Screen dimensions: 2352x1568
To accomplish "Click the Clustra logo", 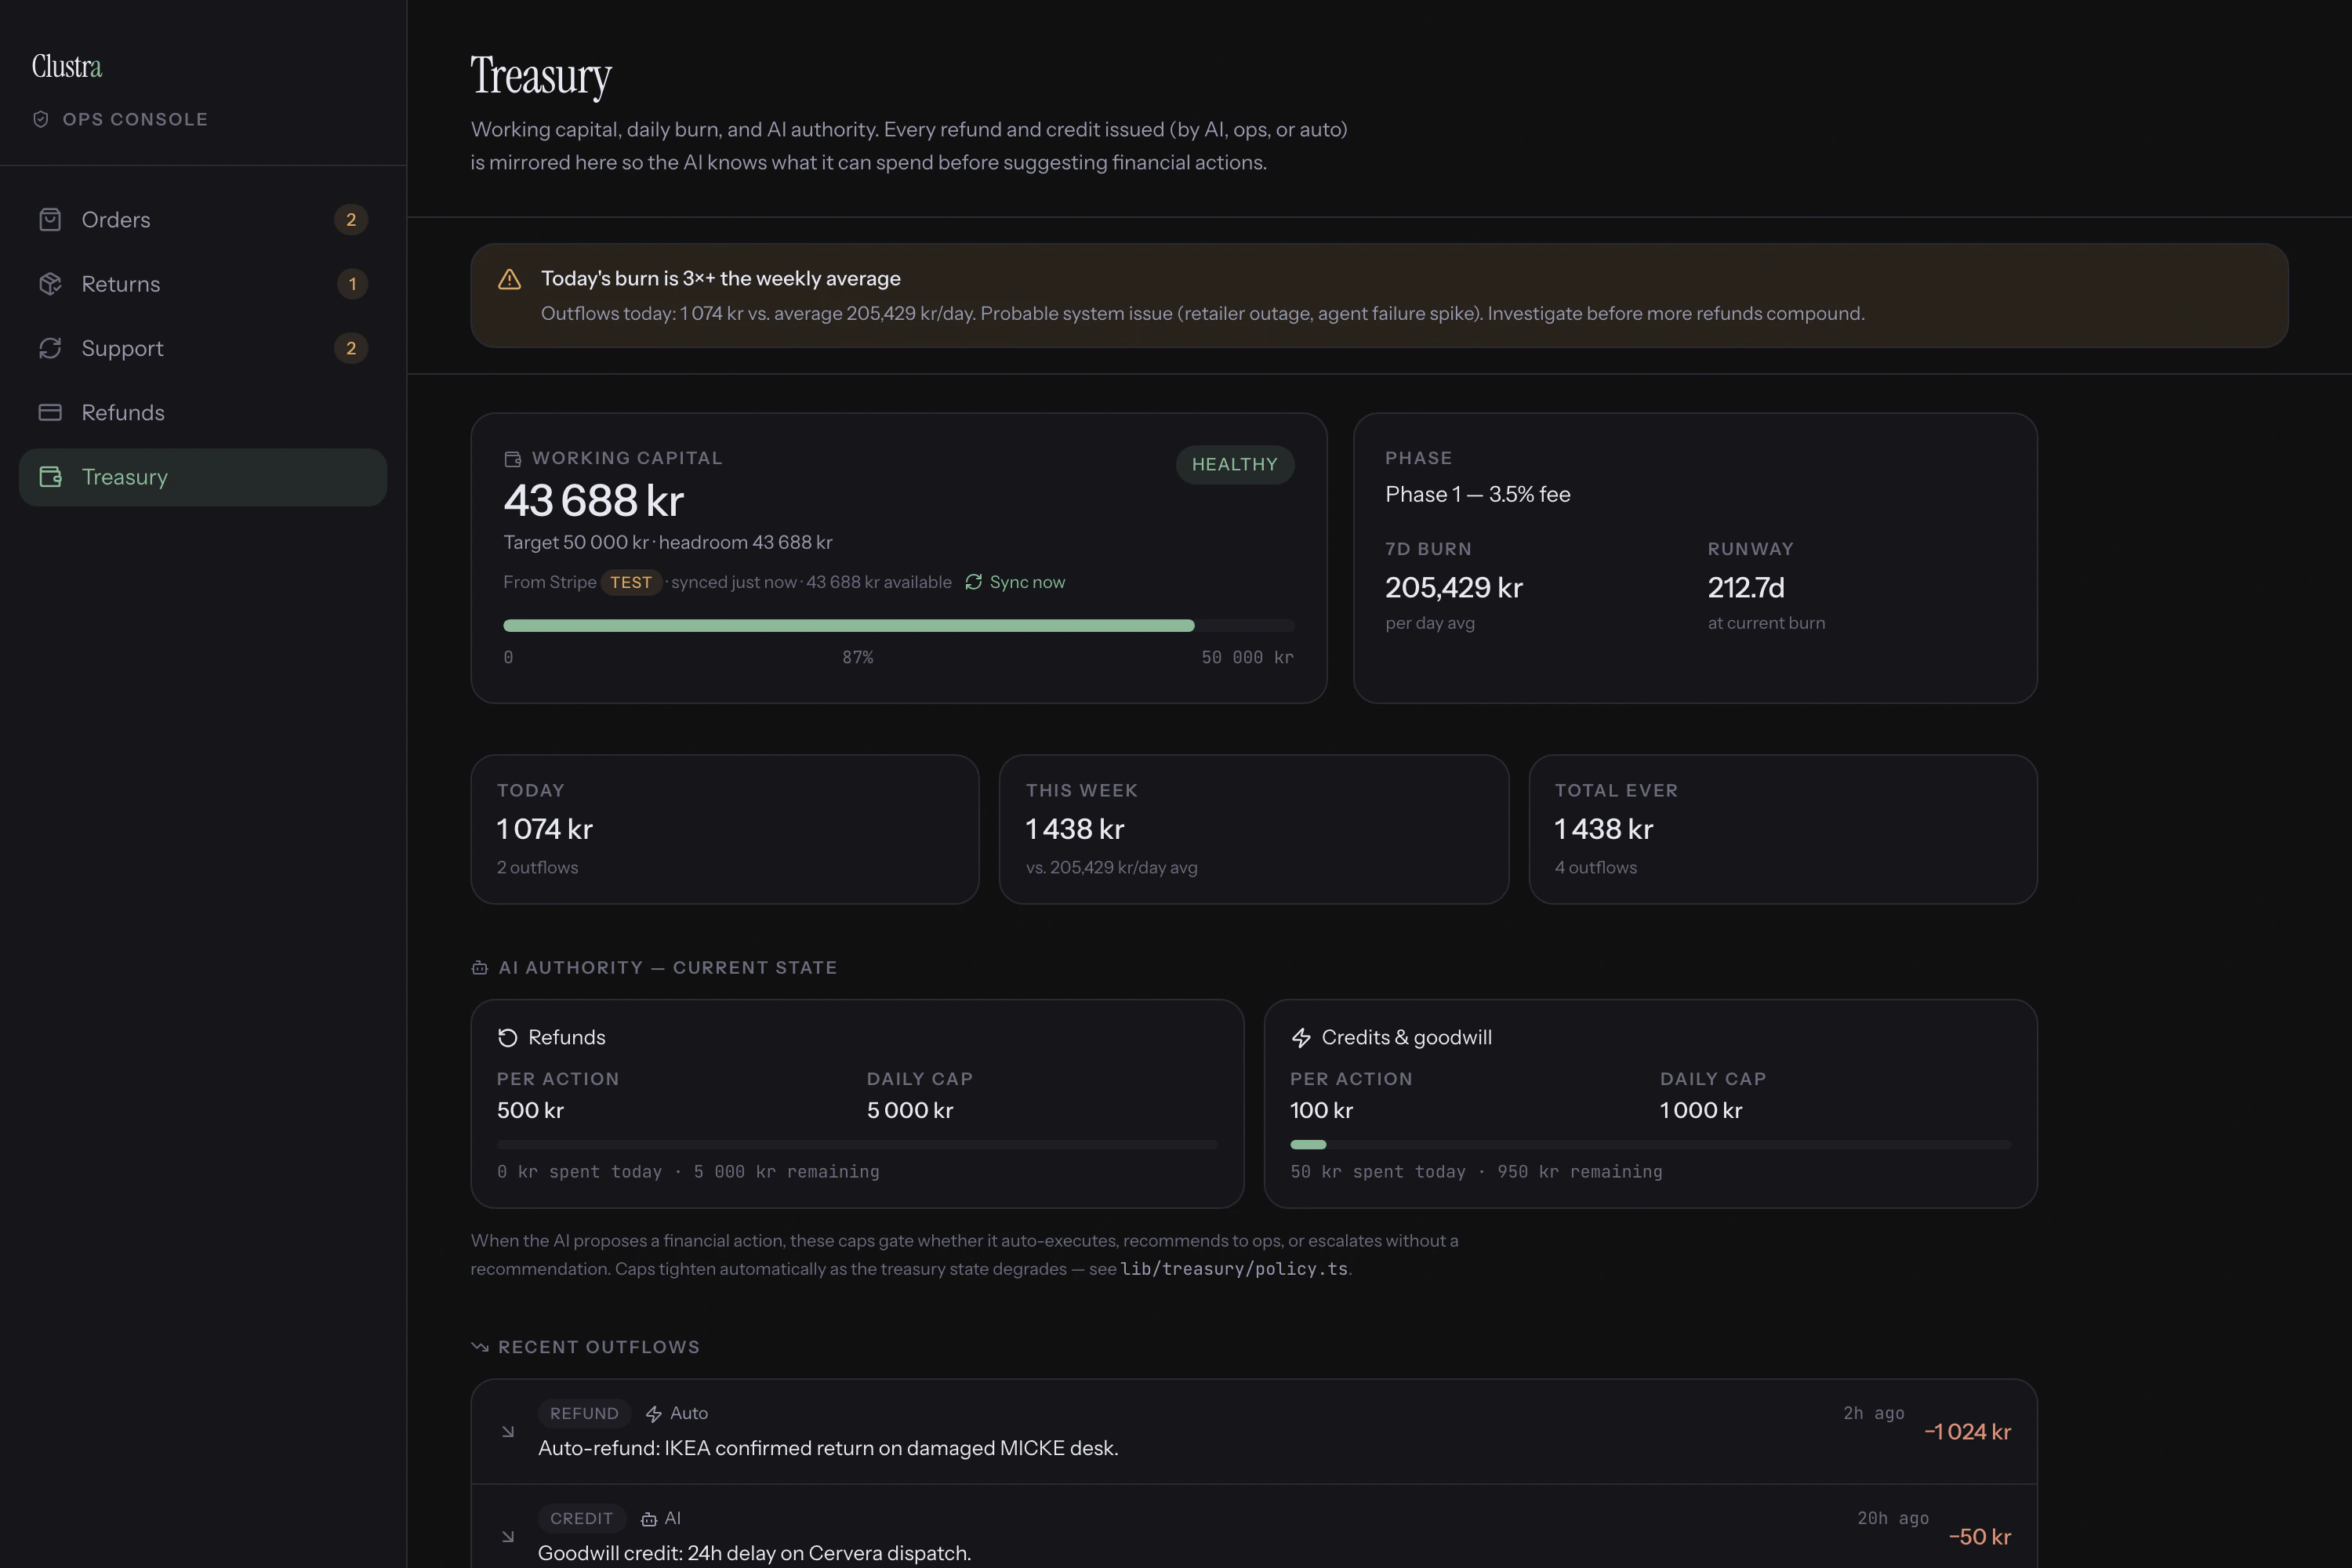I will pyautogui.click(x=67, y=66).
